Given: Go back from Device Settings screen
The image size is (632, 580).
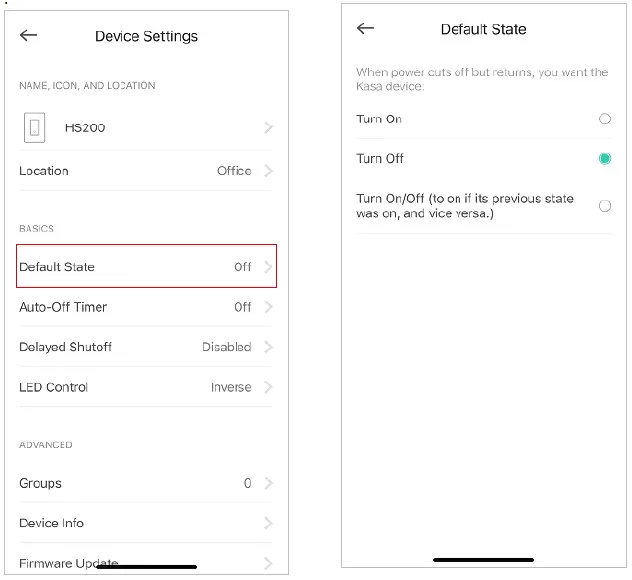Looking at the screenshot, I should click(28, 36).
